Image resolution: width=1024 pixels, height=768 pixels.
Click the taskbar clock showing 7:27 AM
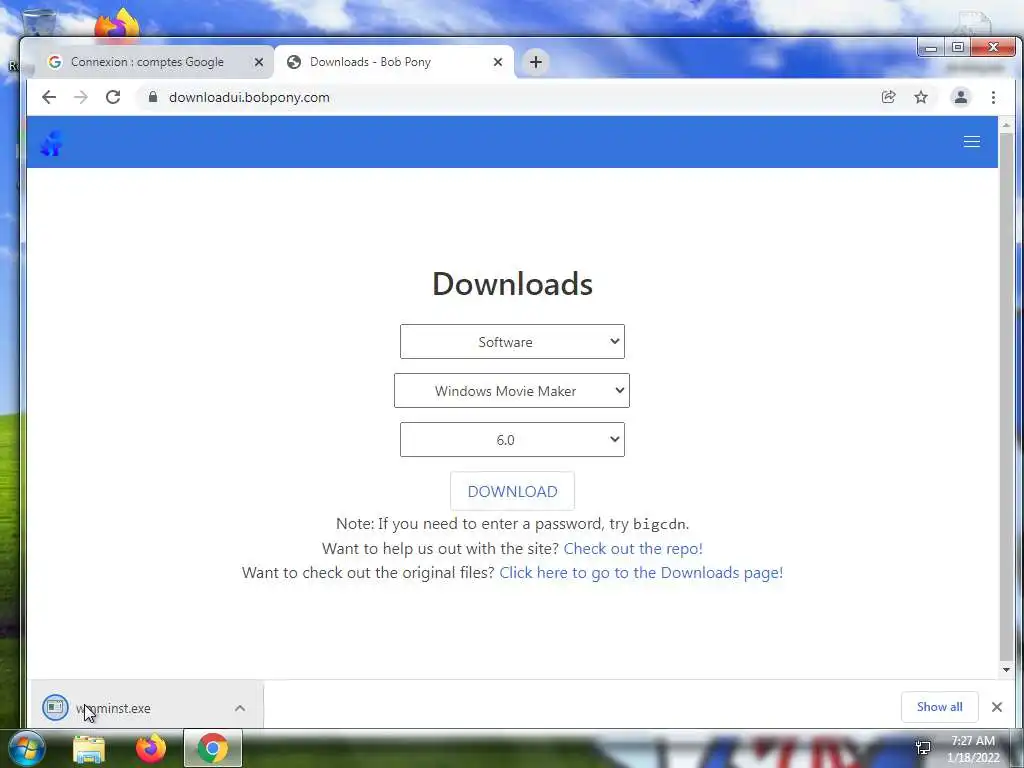click(x=973, y=749)
